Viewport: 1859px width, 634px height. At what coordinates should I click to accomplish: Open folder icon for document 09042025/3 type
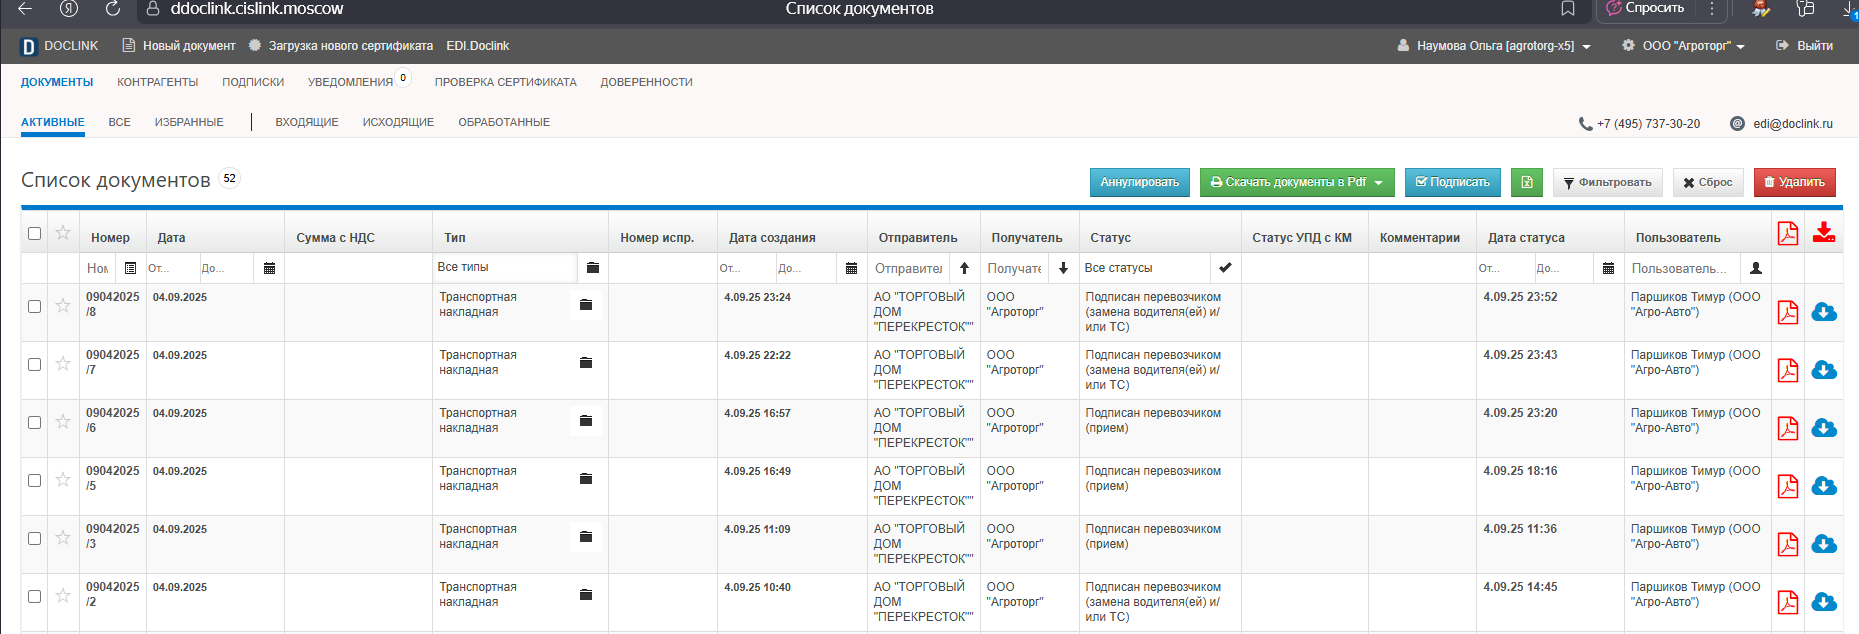pos(586,537)
